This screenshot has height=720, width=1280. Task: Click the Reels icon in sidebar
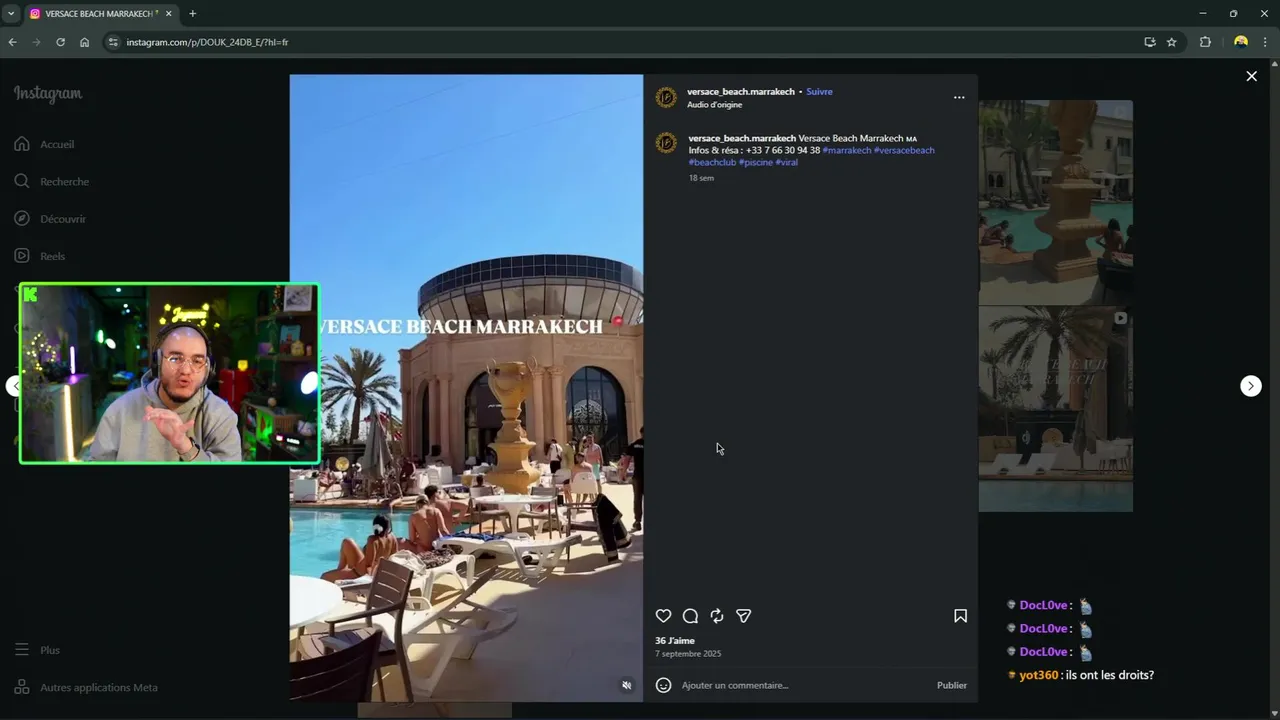(x=22, y=256)
